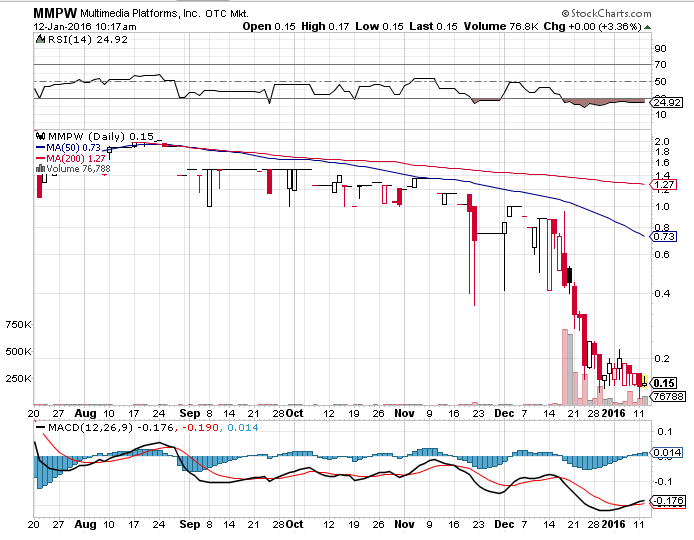Click the 50 midline label on the RSI axis
Viewport: 694px width, 540px height.
tap(660, 81)
